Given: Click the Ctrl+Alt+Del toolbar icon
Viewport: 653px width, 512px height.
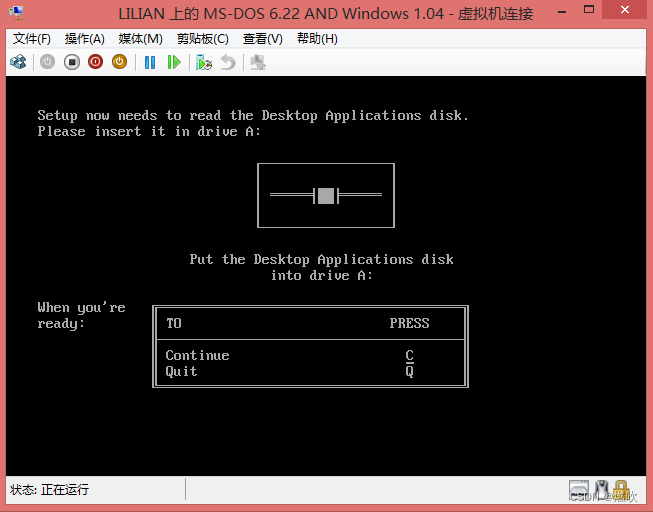Looking at the screenshot, I should [x=18, y=62].
